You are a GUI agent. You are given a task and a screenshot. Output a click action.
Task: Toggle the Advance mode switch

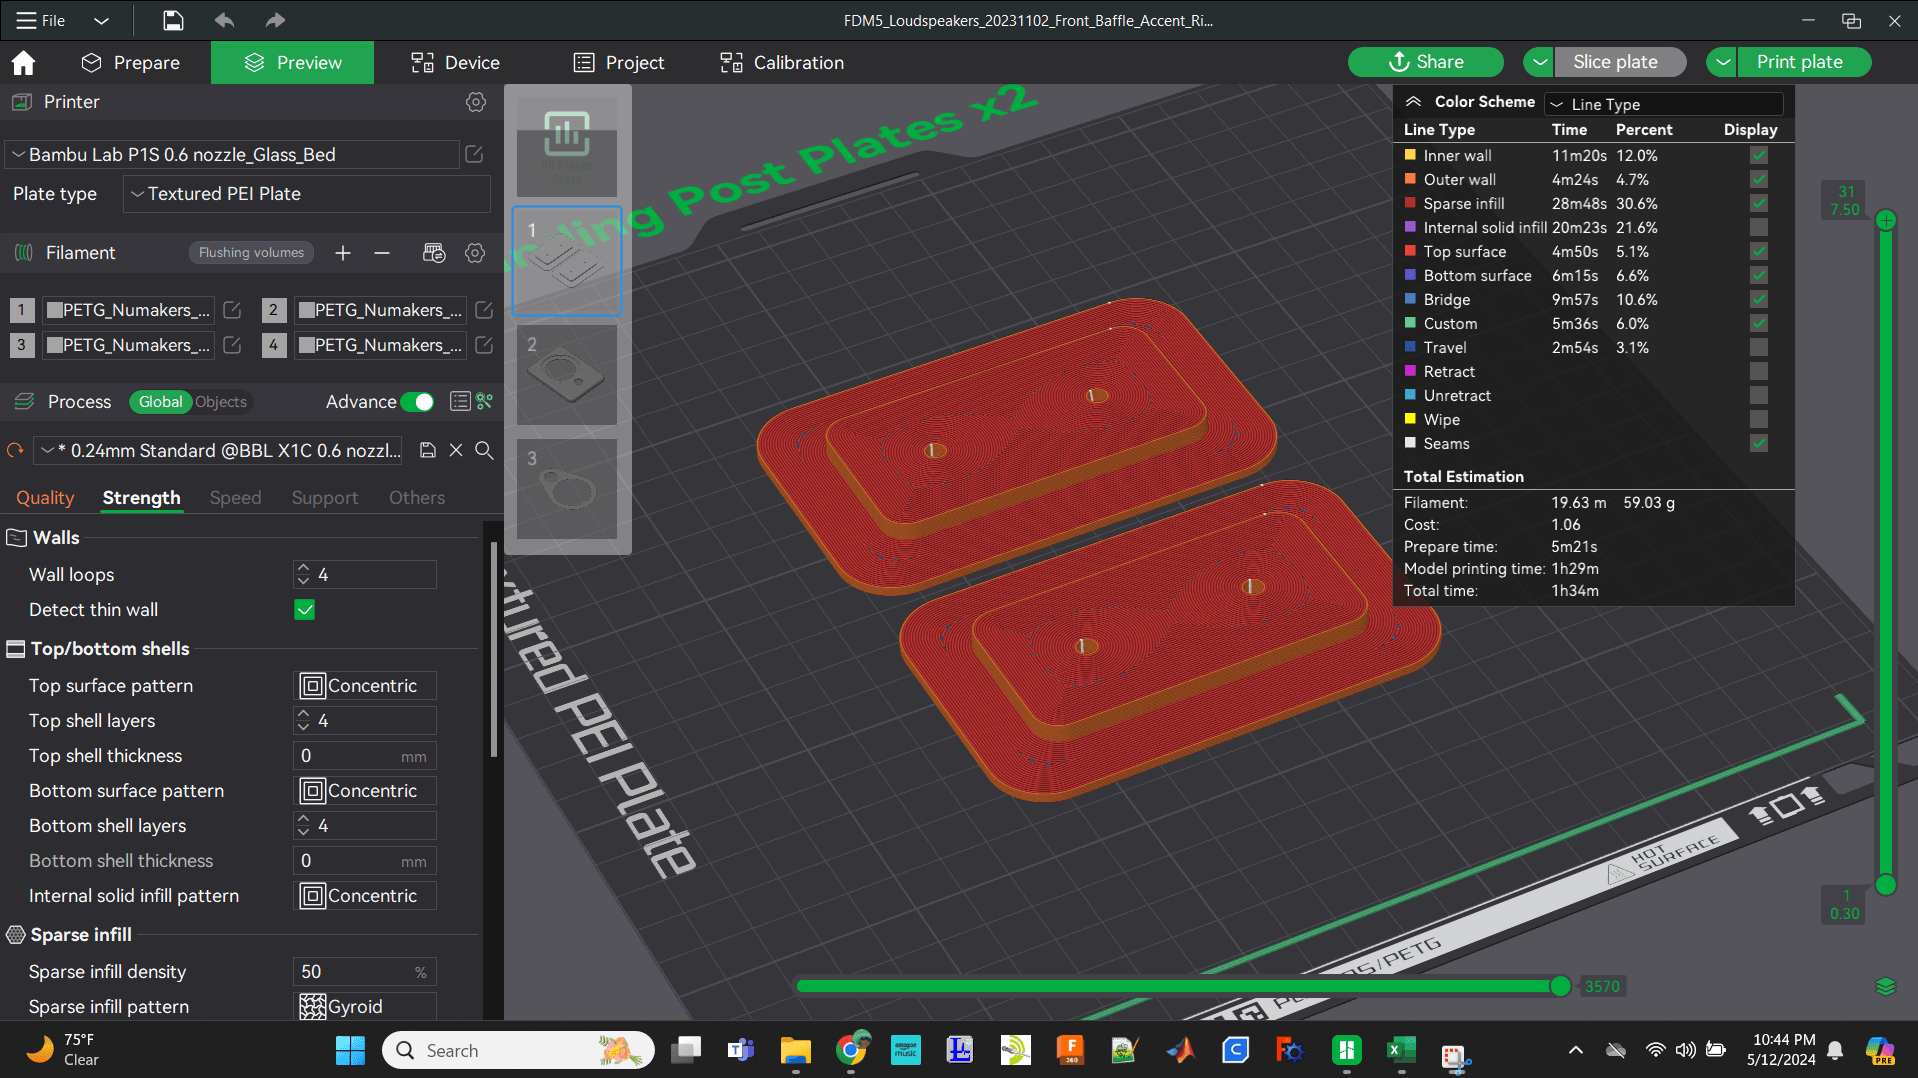pos(417,402)
